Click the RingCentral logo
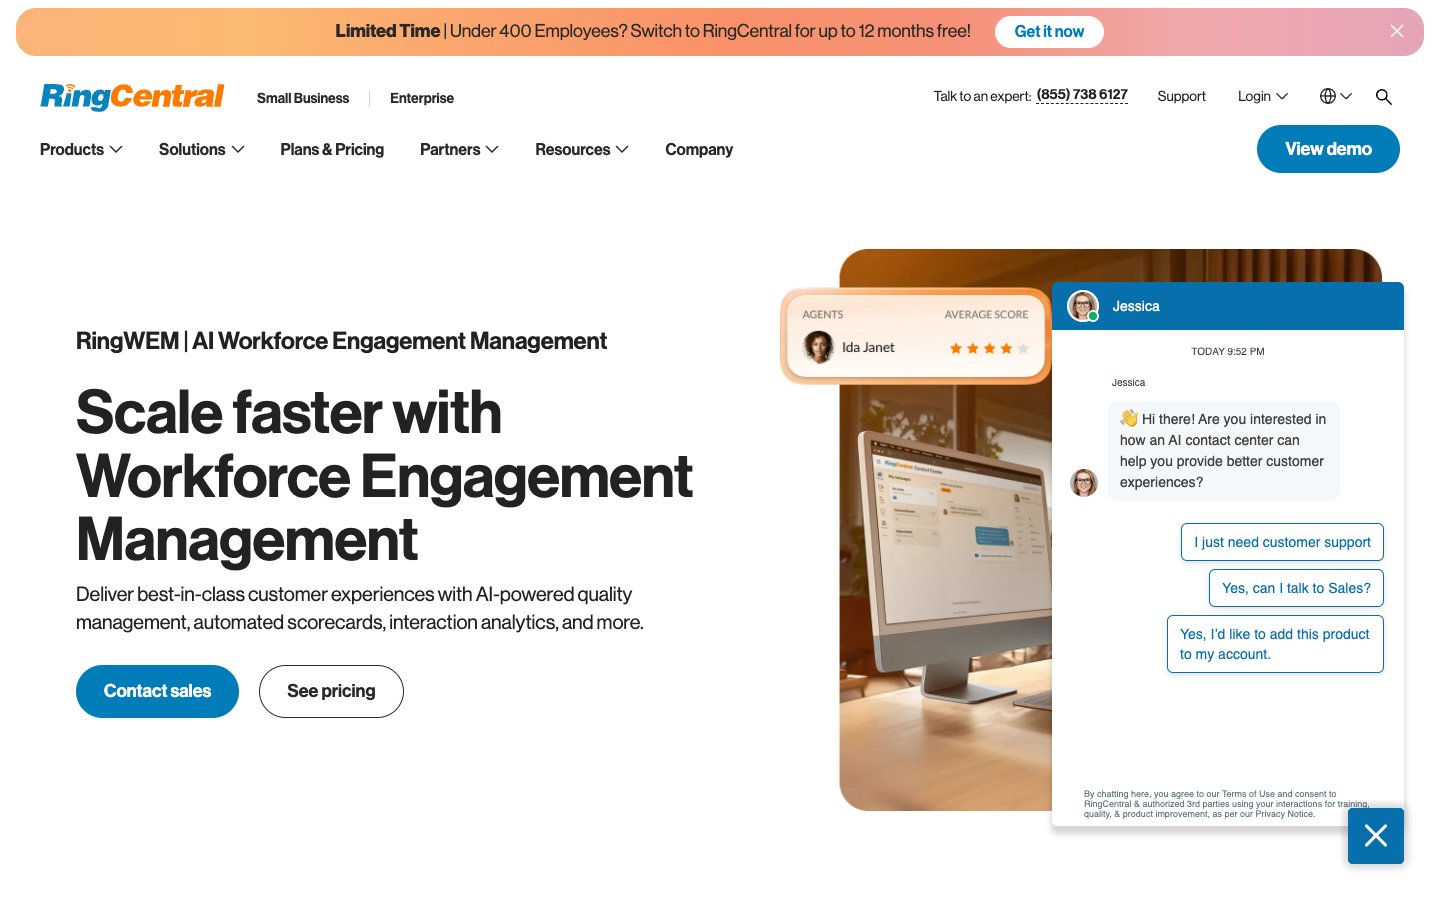The image size is (1440, 900). pos(131,96)
